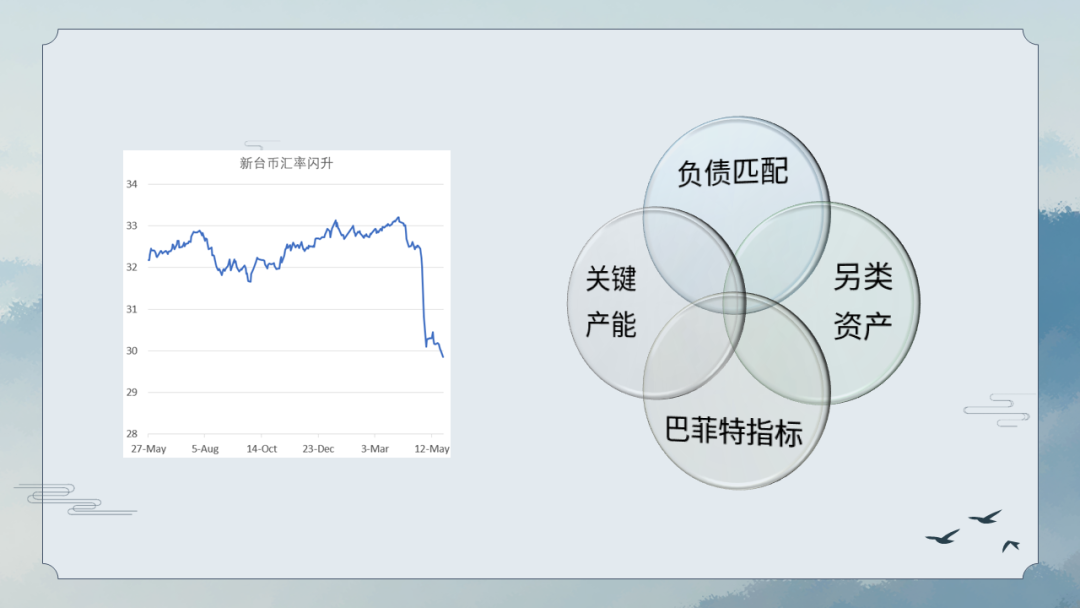
Task: Click x-axis label 3-Mar
Action: point(375,449)
